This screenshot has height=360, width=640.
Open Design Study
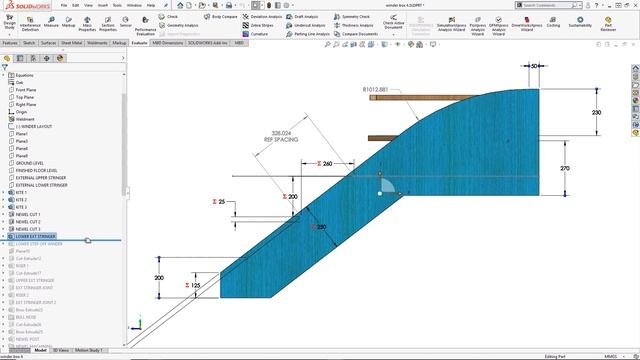coord(9,22)
